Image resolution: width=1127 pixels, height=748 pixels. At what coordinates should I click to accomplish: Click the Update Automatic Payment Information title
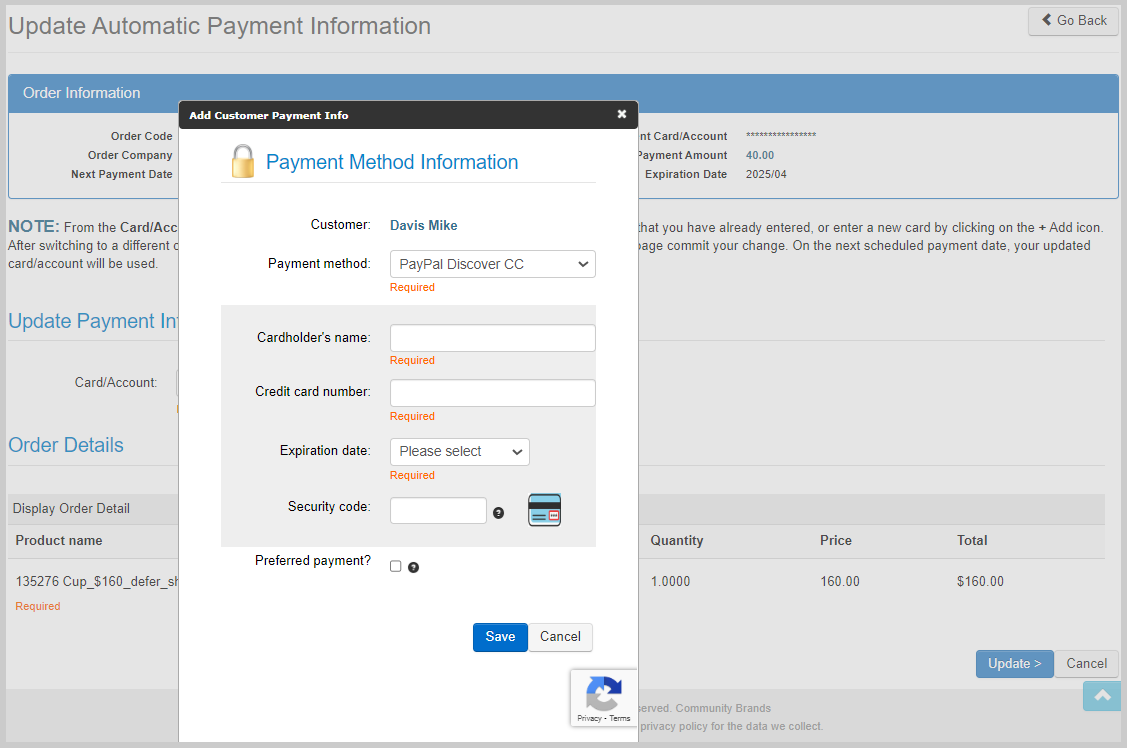click(x=219, y=26)
